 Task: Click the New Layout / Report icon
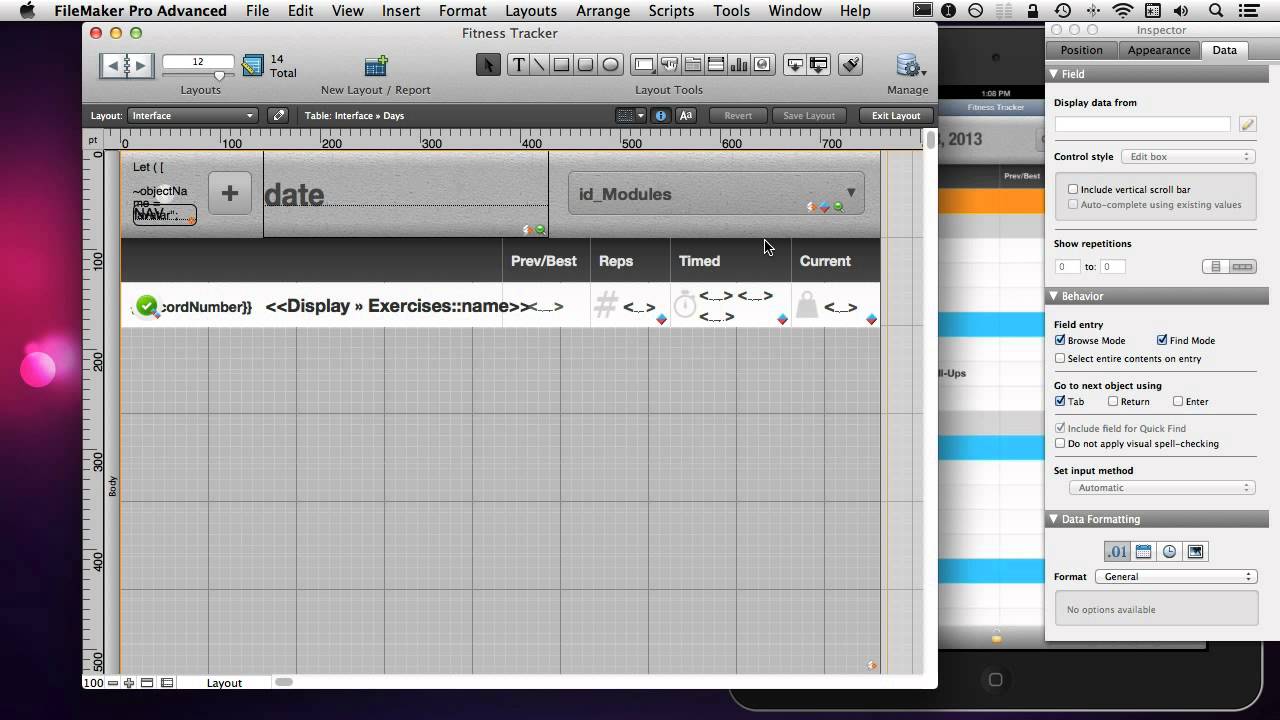tap(376, 66)
